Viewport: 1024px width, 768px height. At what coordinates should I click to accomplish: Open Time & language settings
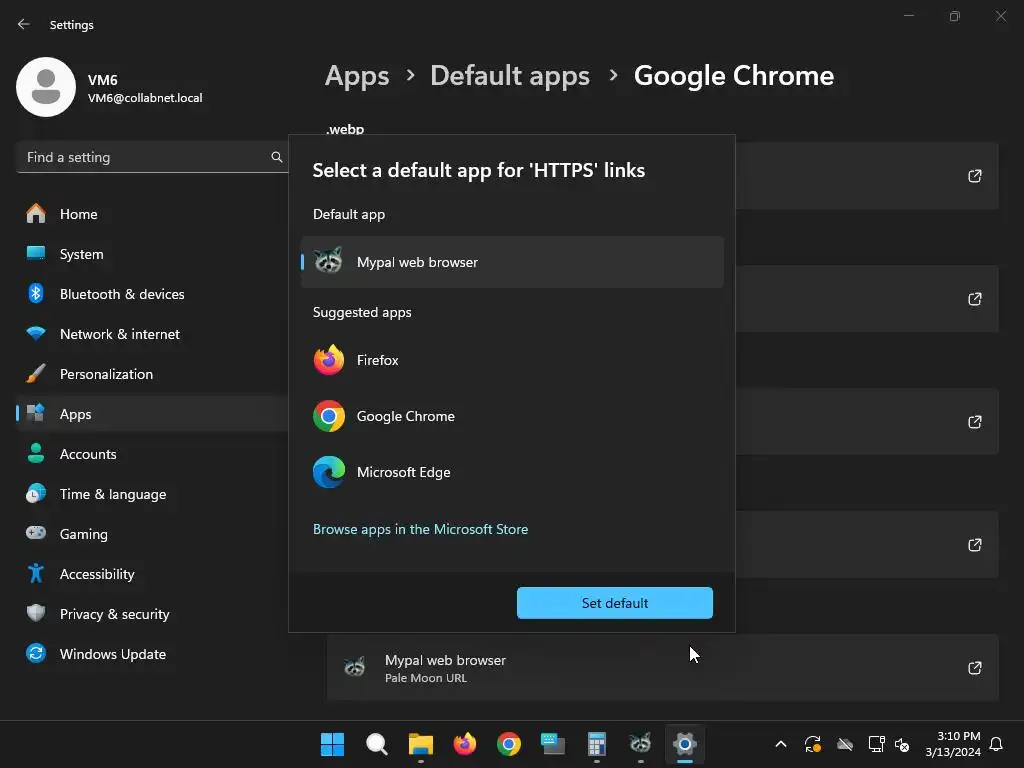pyautogui.click(x=152, y=494)
